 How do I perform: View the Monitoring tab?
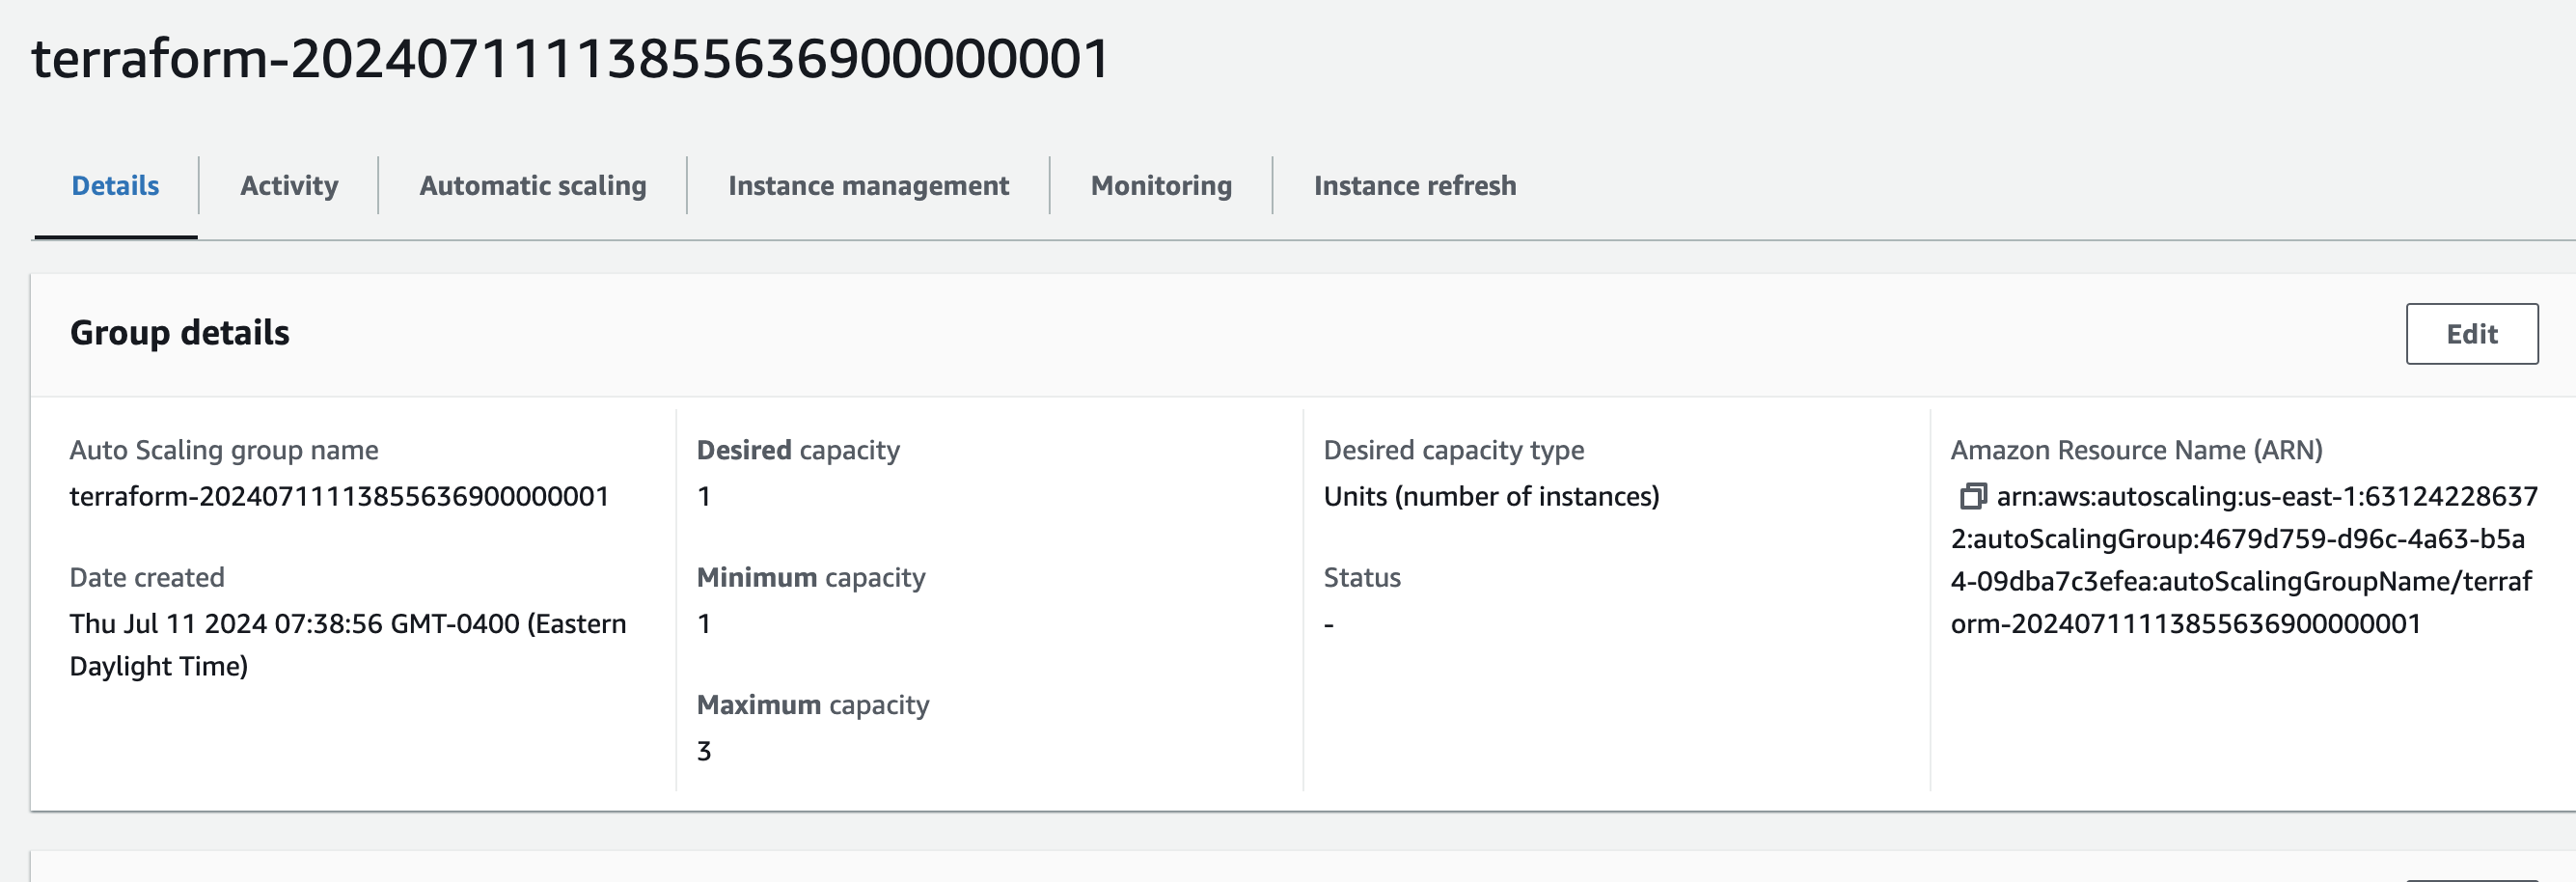(1161, 186)
